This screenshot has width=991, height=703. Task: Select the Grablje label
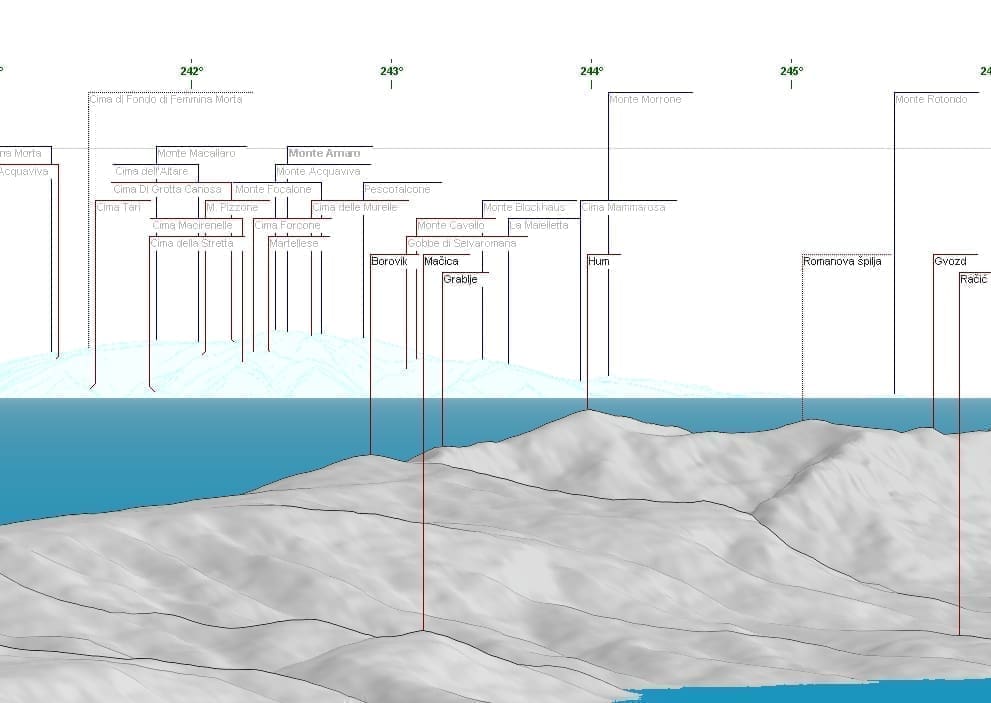(x=460, y=280)
